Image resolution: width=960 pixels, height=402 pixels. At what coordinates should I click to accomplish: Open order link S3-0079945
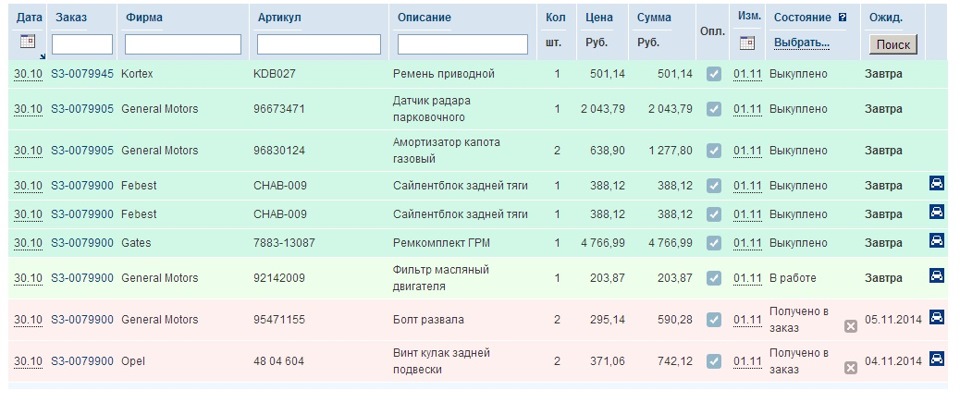82,74
